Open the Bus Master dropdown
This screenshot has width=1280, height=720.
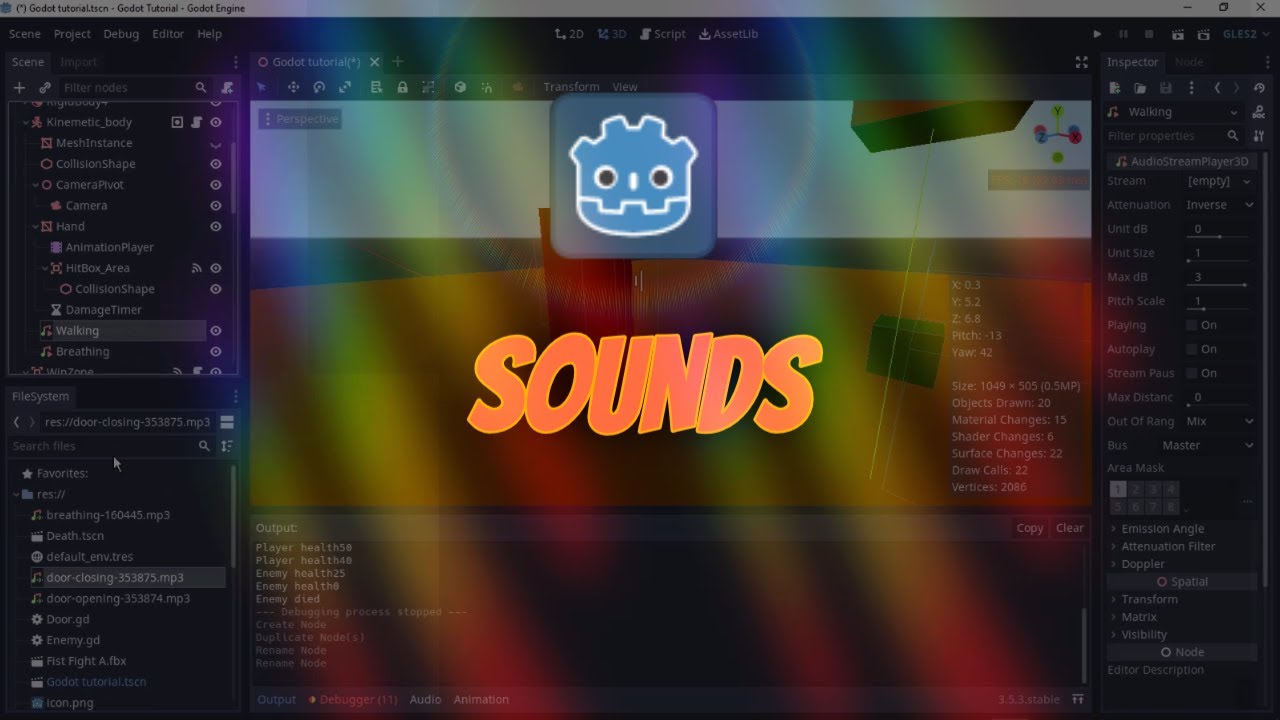pos(1207,445)
